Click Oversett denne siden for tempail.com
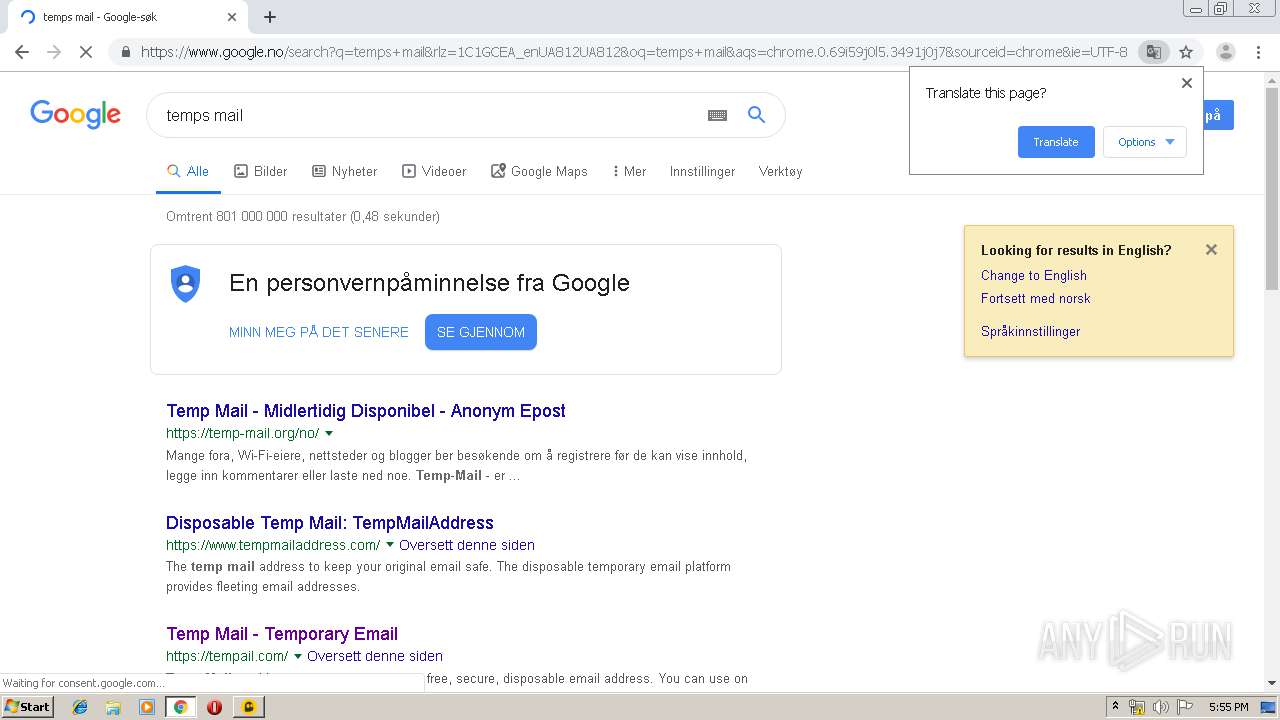 [375, 656]
